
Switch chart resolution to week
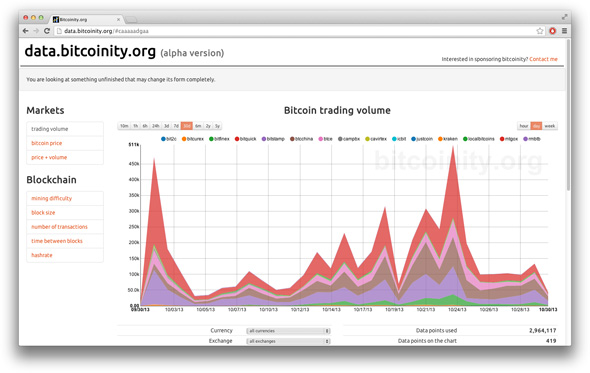550,126
